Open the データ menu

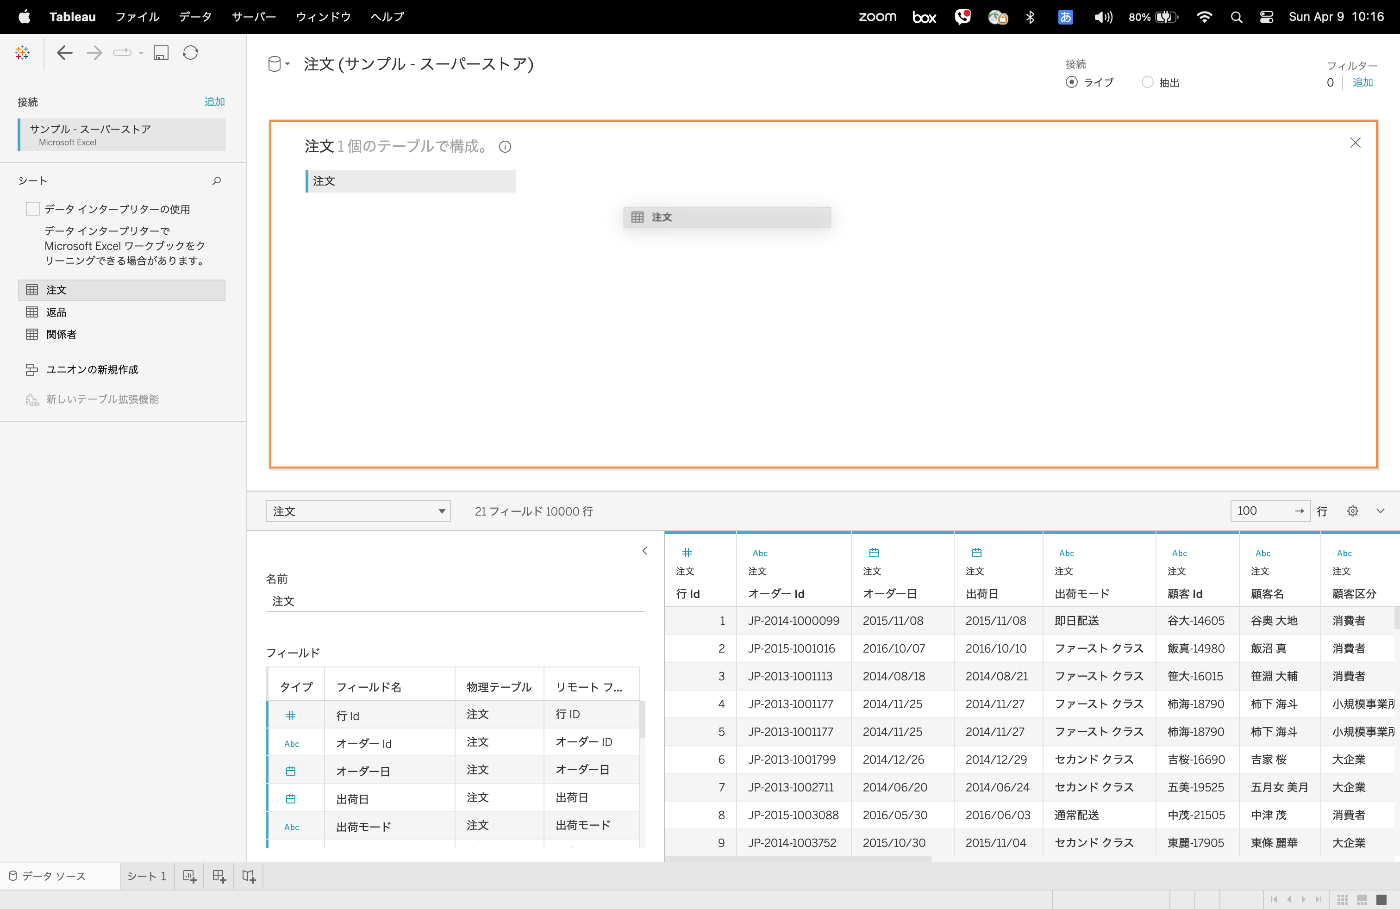coord(195,17)
